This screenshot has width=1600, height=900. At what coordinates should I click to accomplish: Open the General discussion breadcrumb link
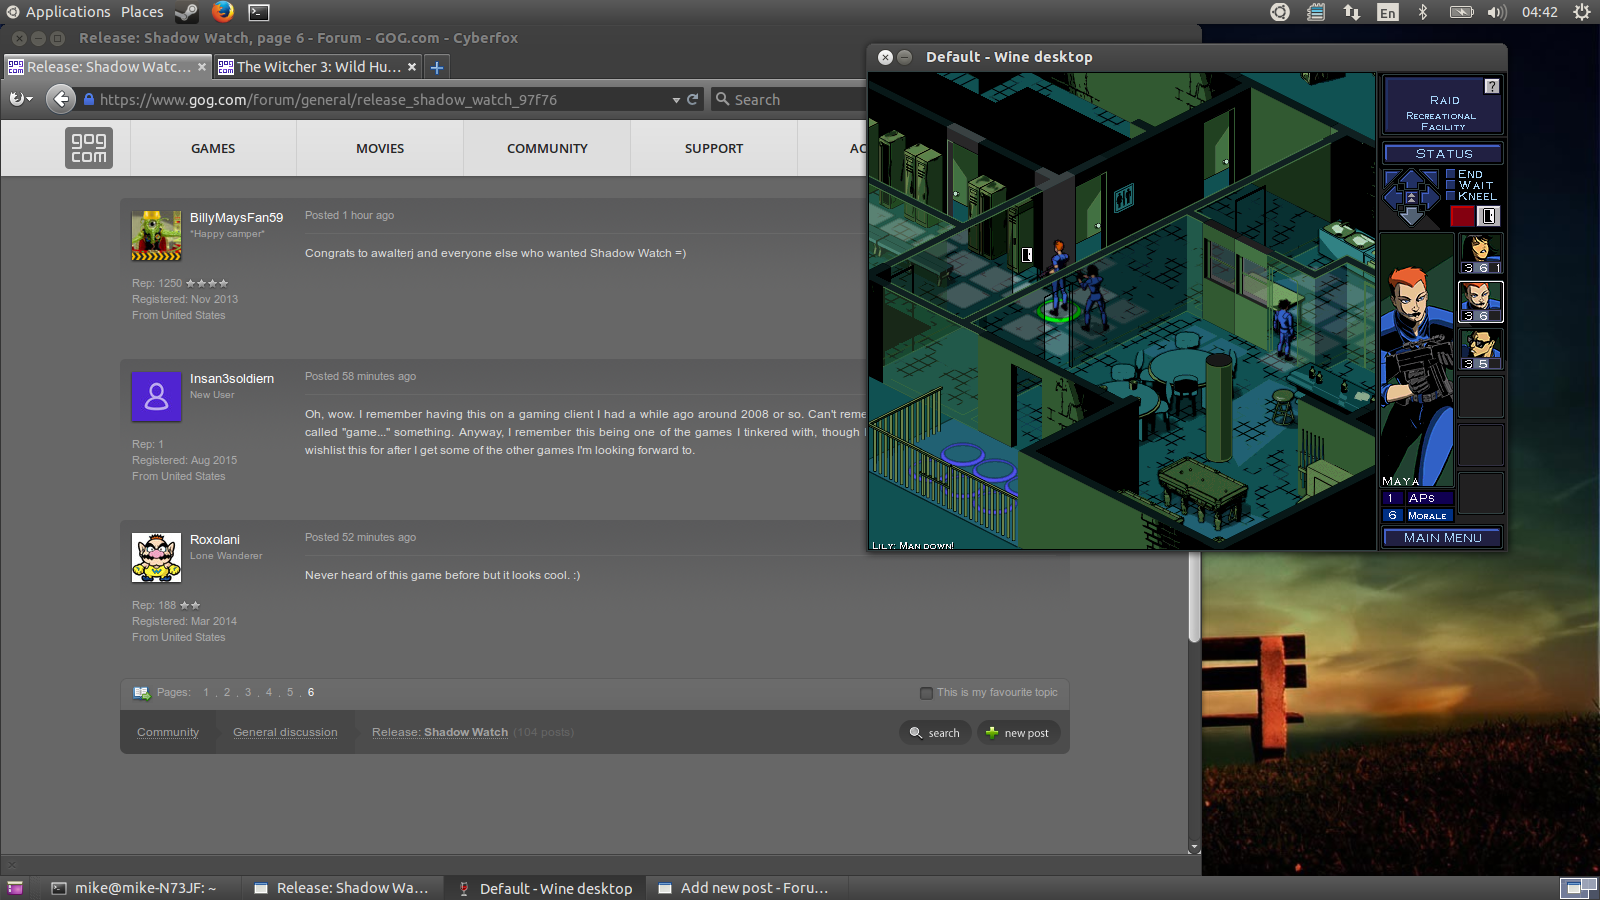click(285, 732)
